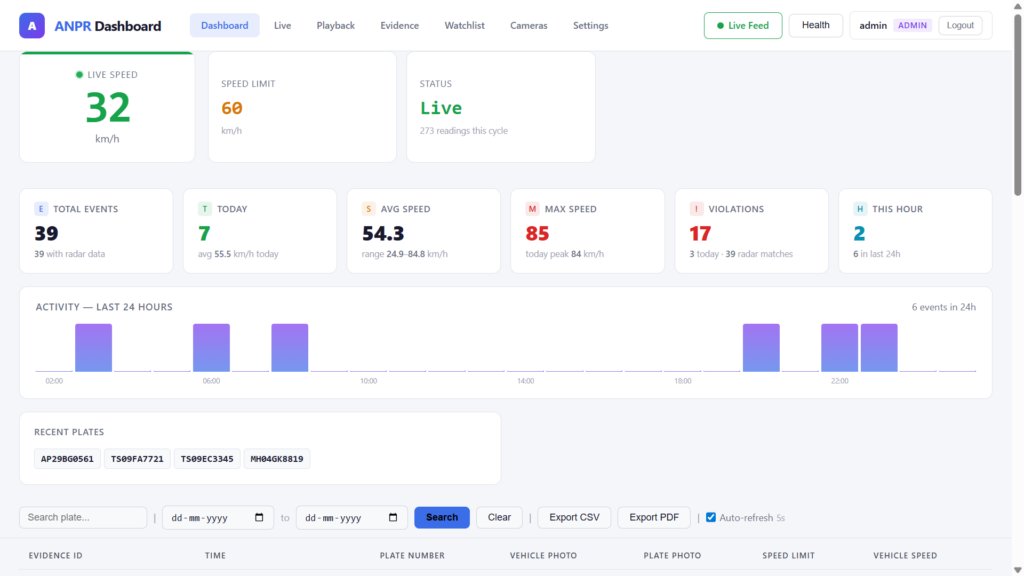Click the Live Feed button
1024x576 pixels.
(743, 25)
